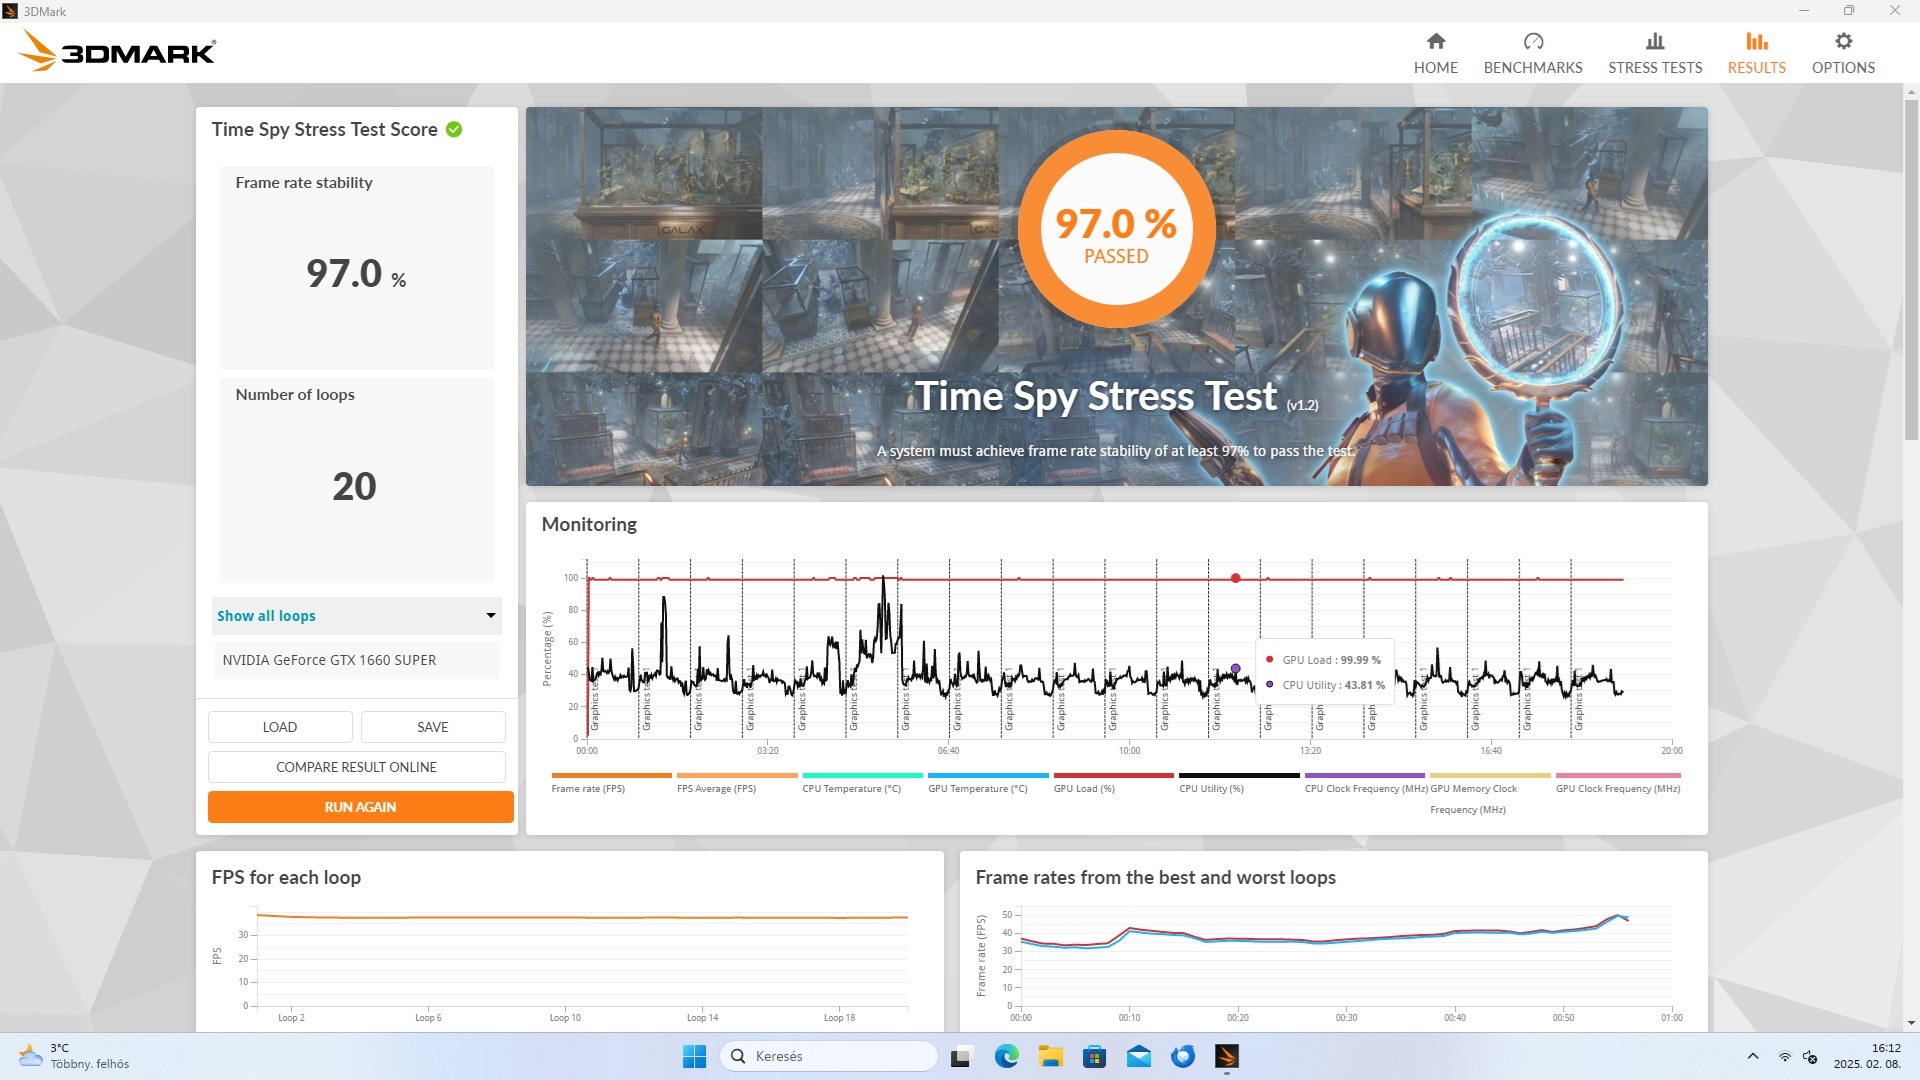The height and width of the screenshot is (1080, 1920).
Task: Launch Microsoft Edge from taskbar
Action: coord(1006,1056)
